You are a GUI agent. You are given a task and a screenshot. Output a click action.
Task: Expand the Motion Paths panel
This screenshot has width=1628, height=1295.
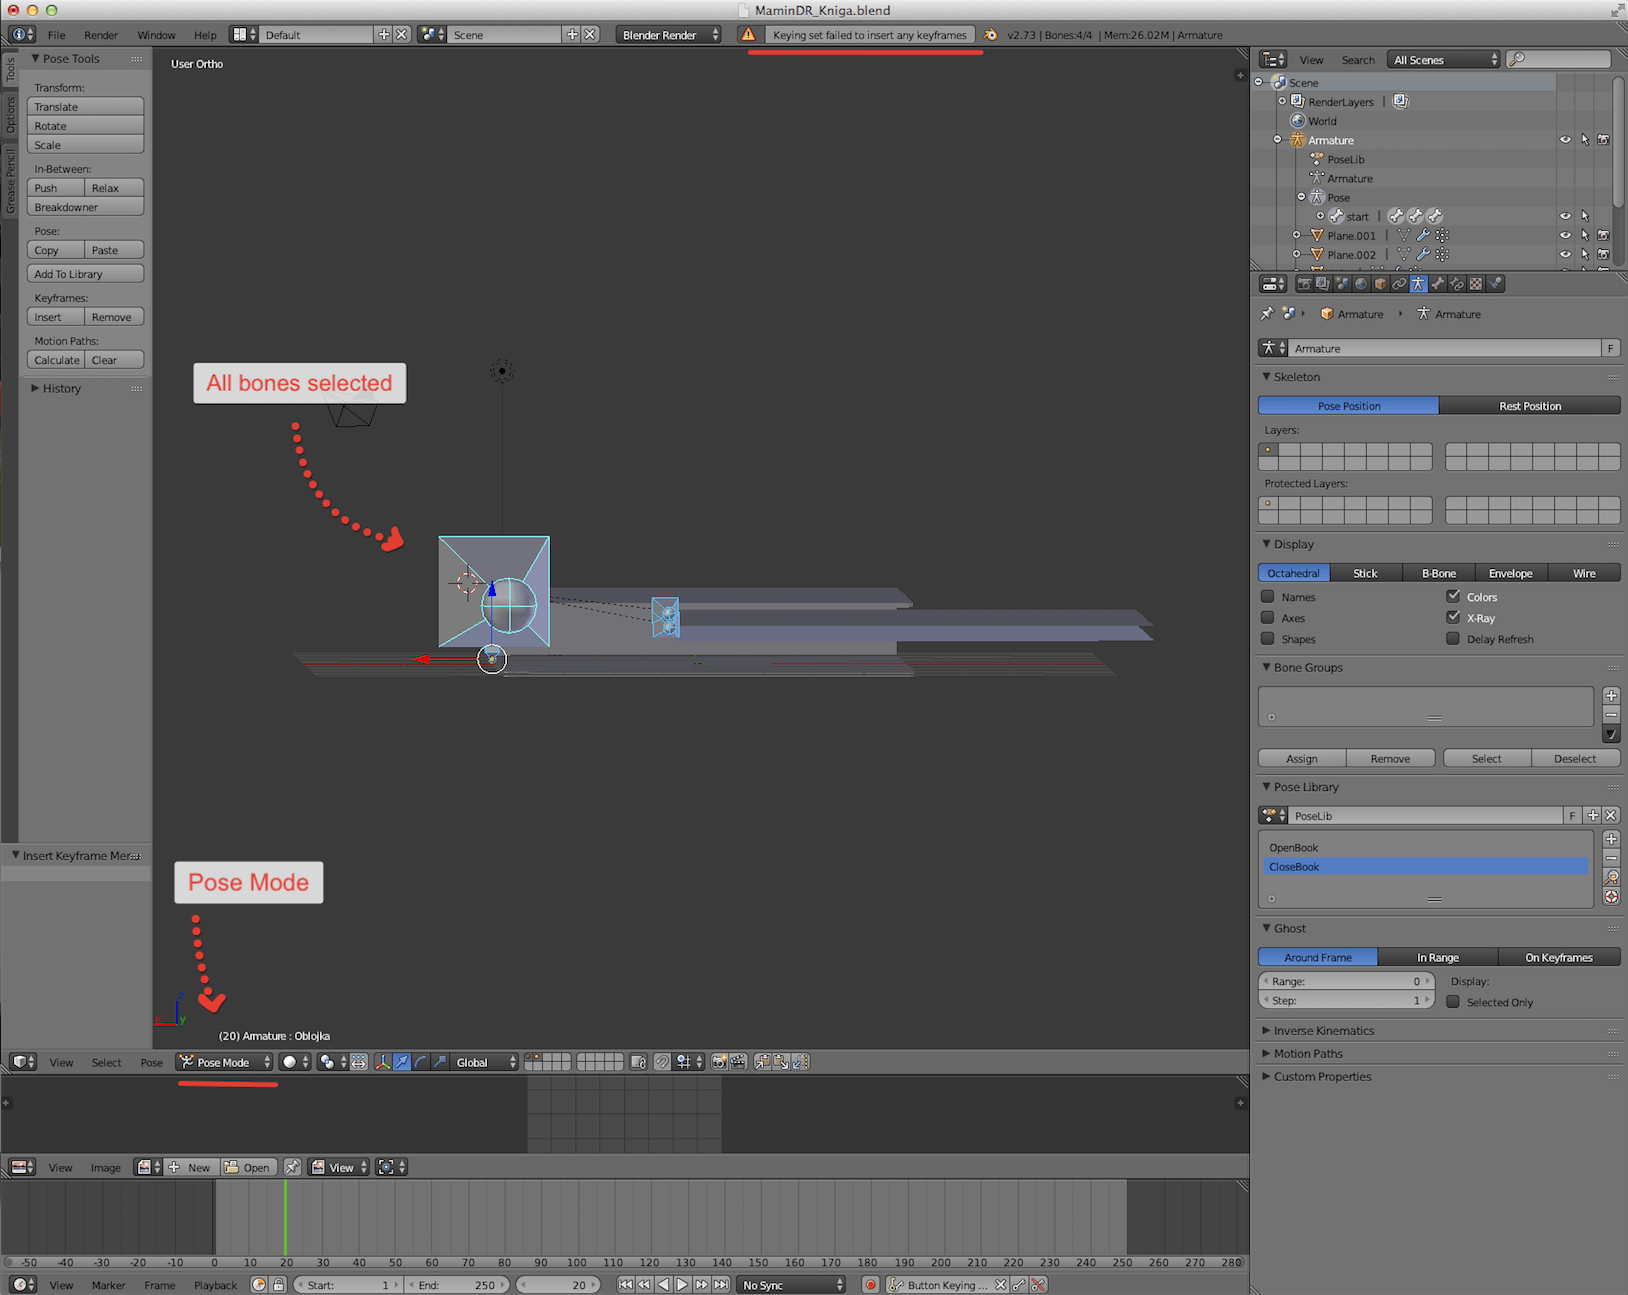(x=1310, y=1053)
